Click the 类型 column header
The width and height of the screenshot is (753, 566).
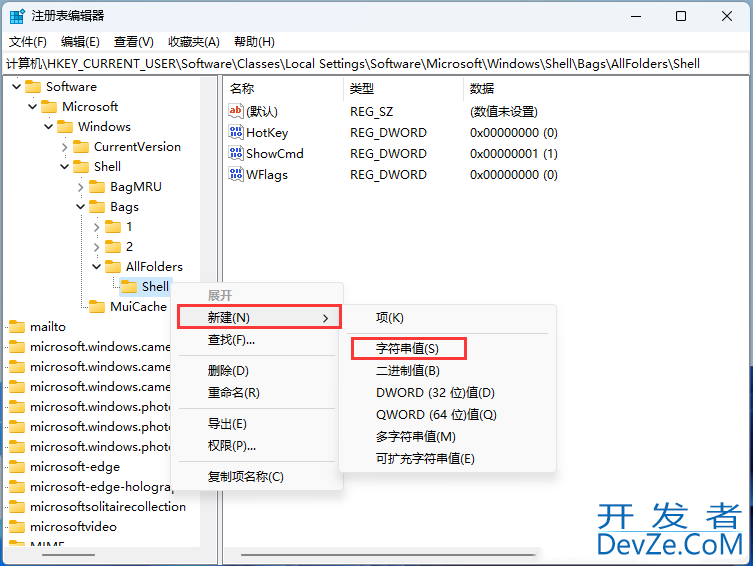pos(404,88)
